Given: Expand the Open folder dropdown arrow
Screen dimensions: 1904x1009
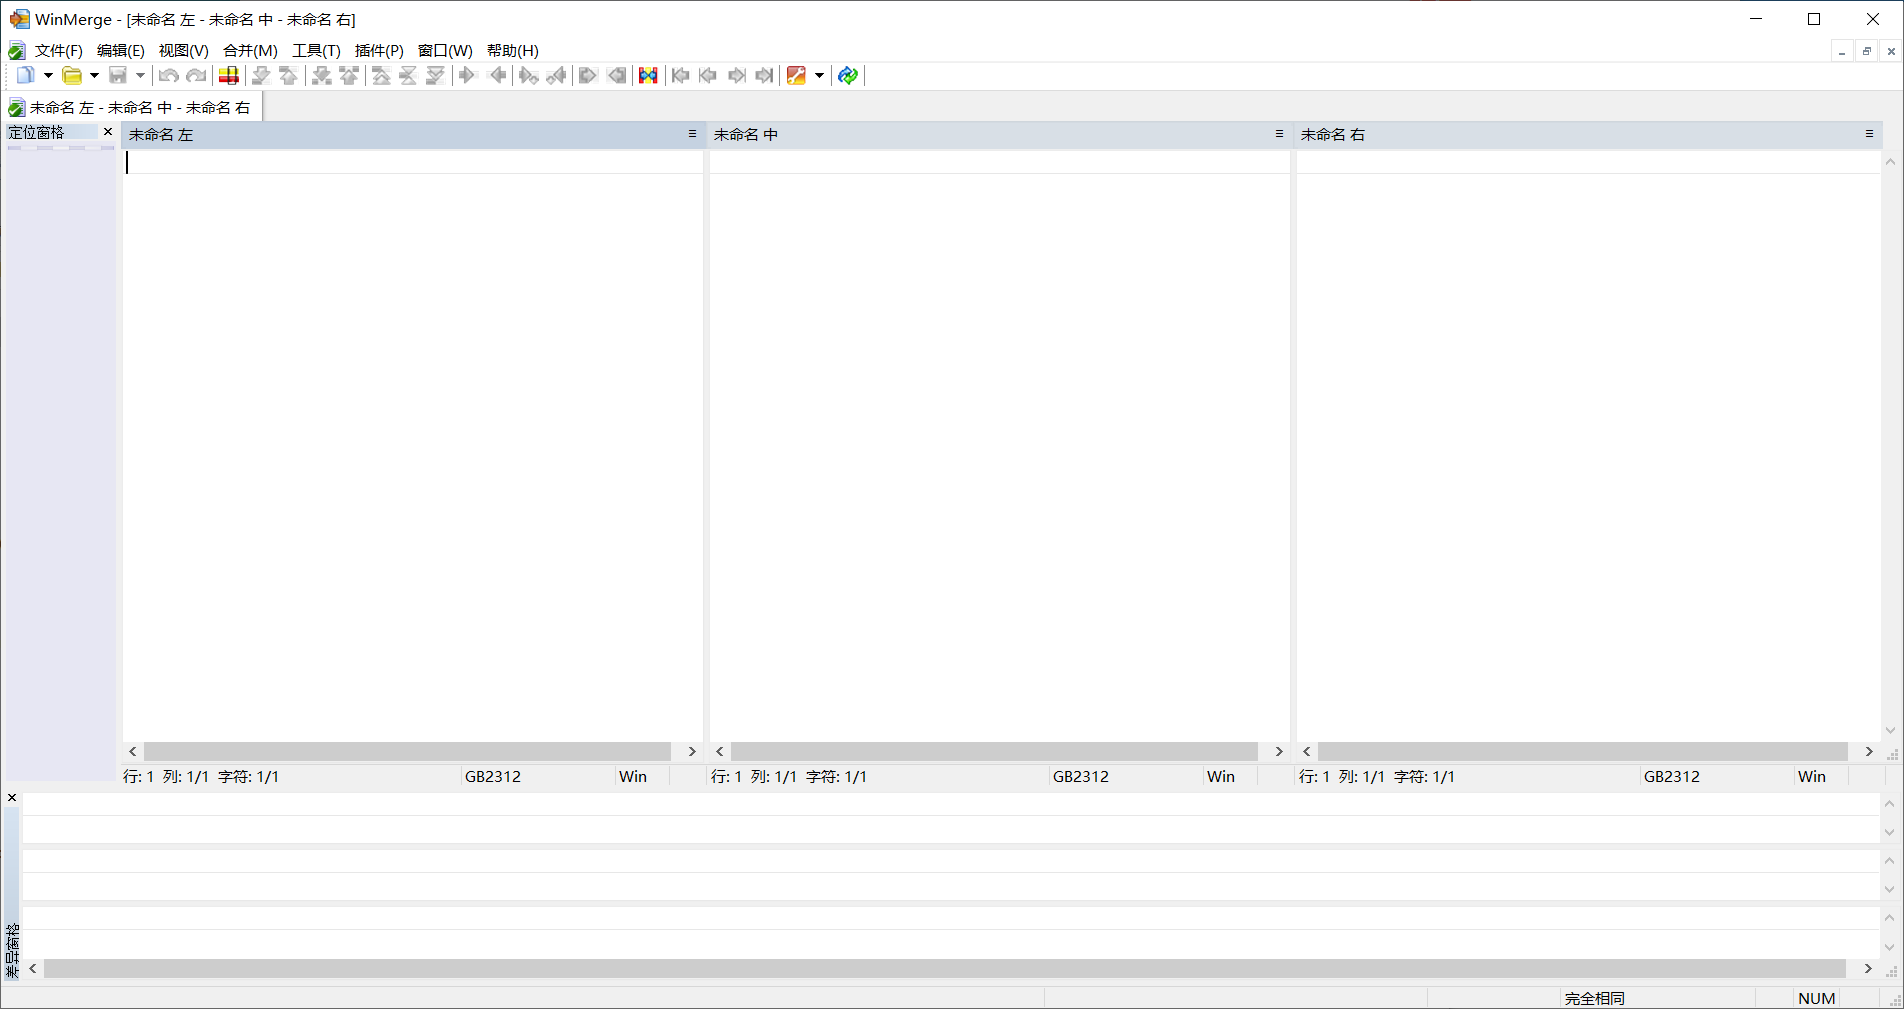Looking at the screenshot, I should (94, 75).
